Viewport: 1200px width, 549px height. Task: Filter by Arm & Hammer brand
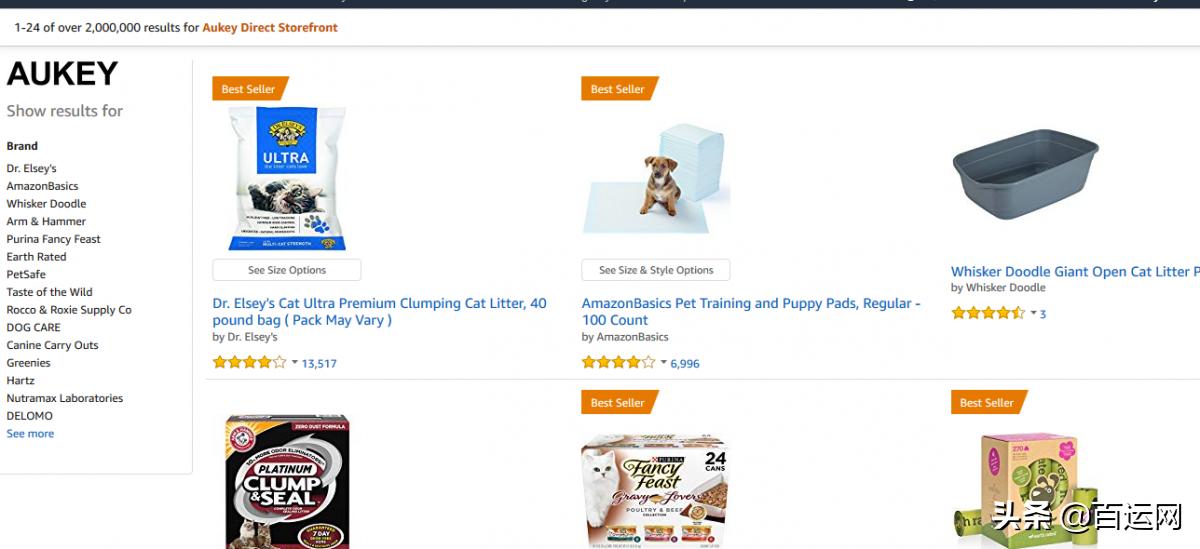46,222
